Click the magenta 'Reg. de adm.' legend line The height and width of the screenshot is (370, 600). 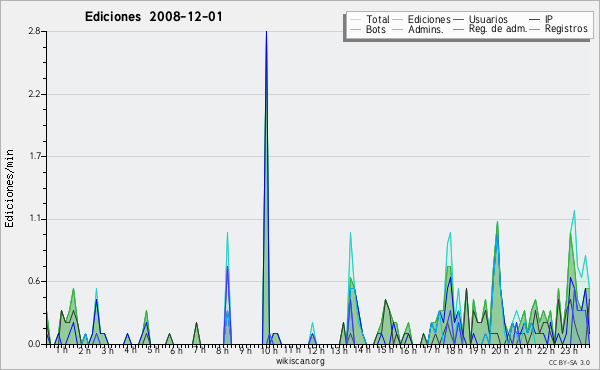point(458,29)
